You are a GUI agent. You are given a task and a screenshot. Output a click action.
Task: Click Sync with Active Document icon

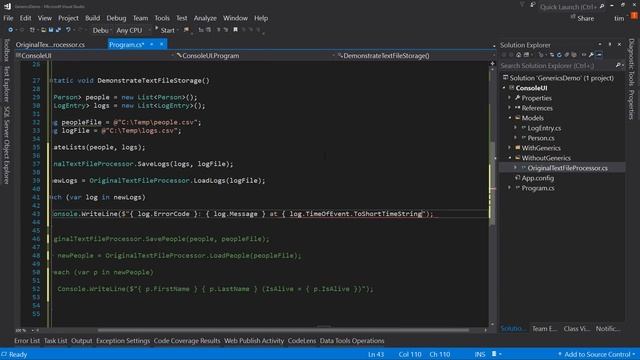click(x=552, y=55)
